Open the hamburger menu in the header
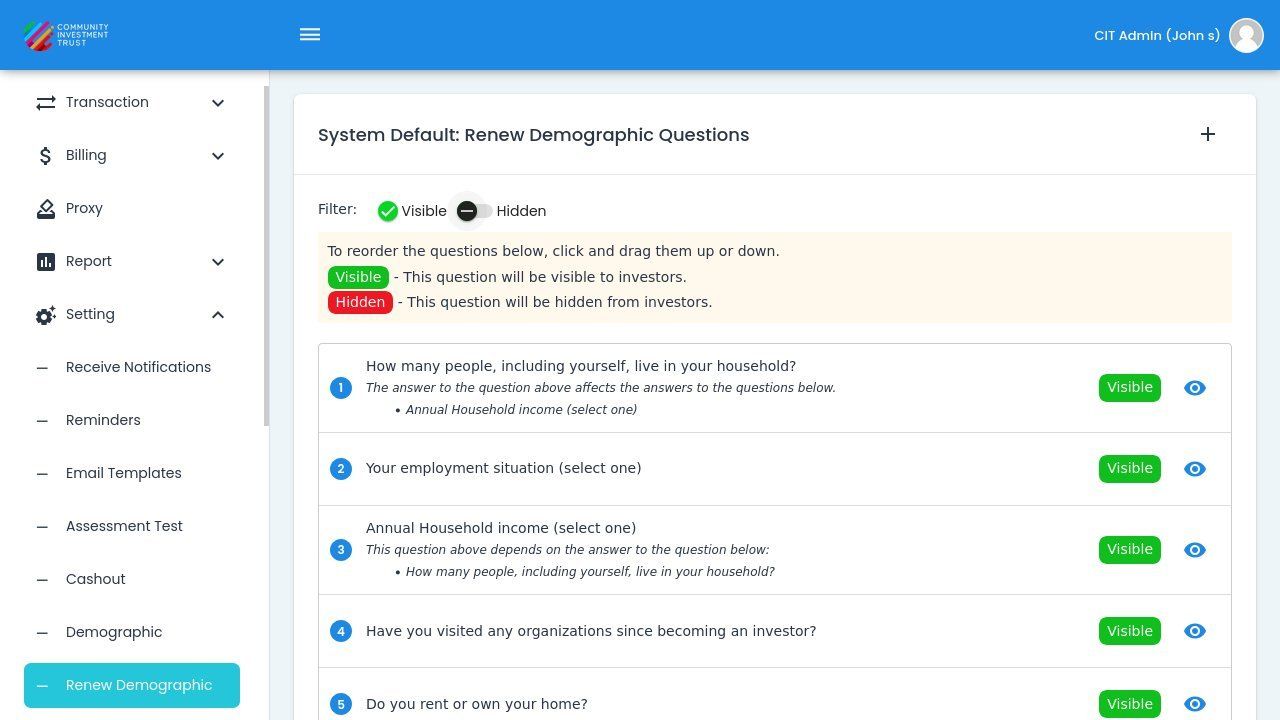 (x=310, y=34)
